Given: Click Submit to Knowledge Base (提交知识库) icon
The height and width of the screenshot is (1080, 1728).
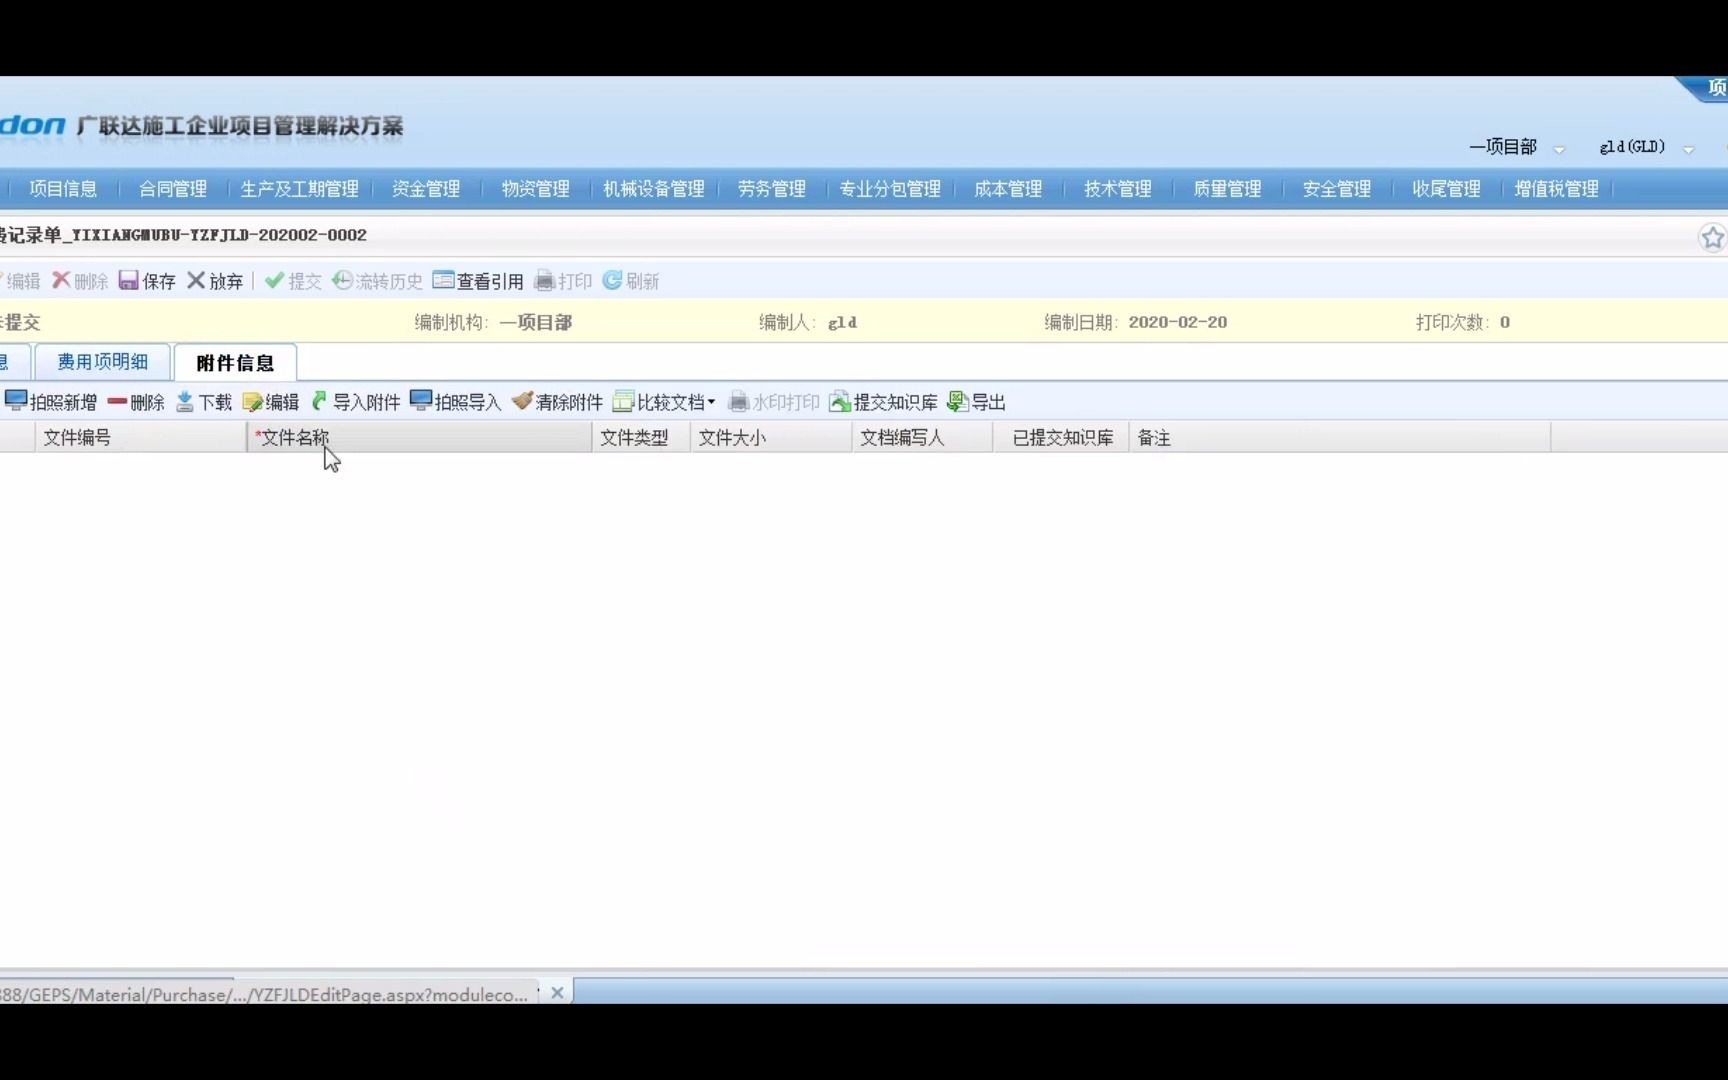Looking at the screenshot, I should (x=840, y=402).
